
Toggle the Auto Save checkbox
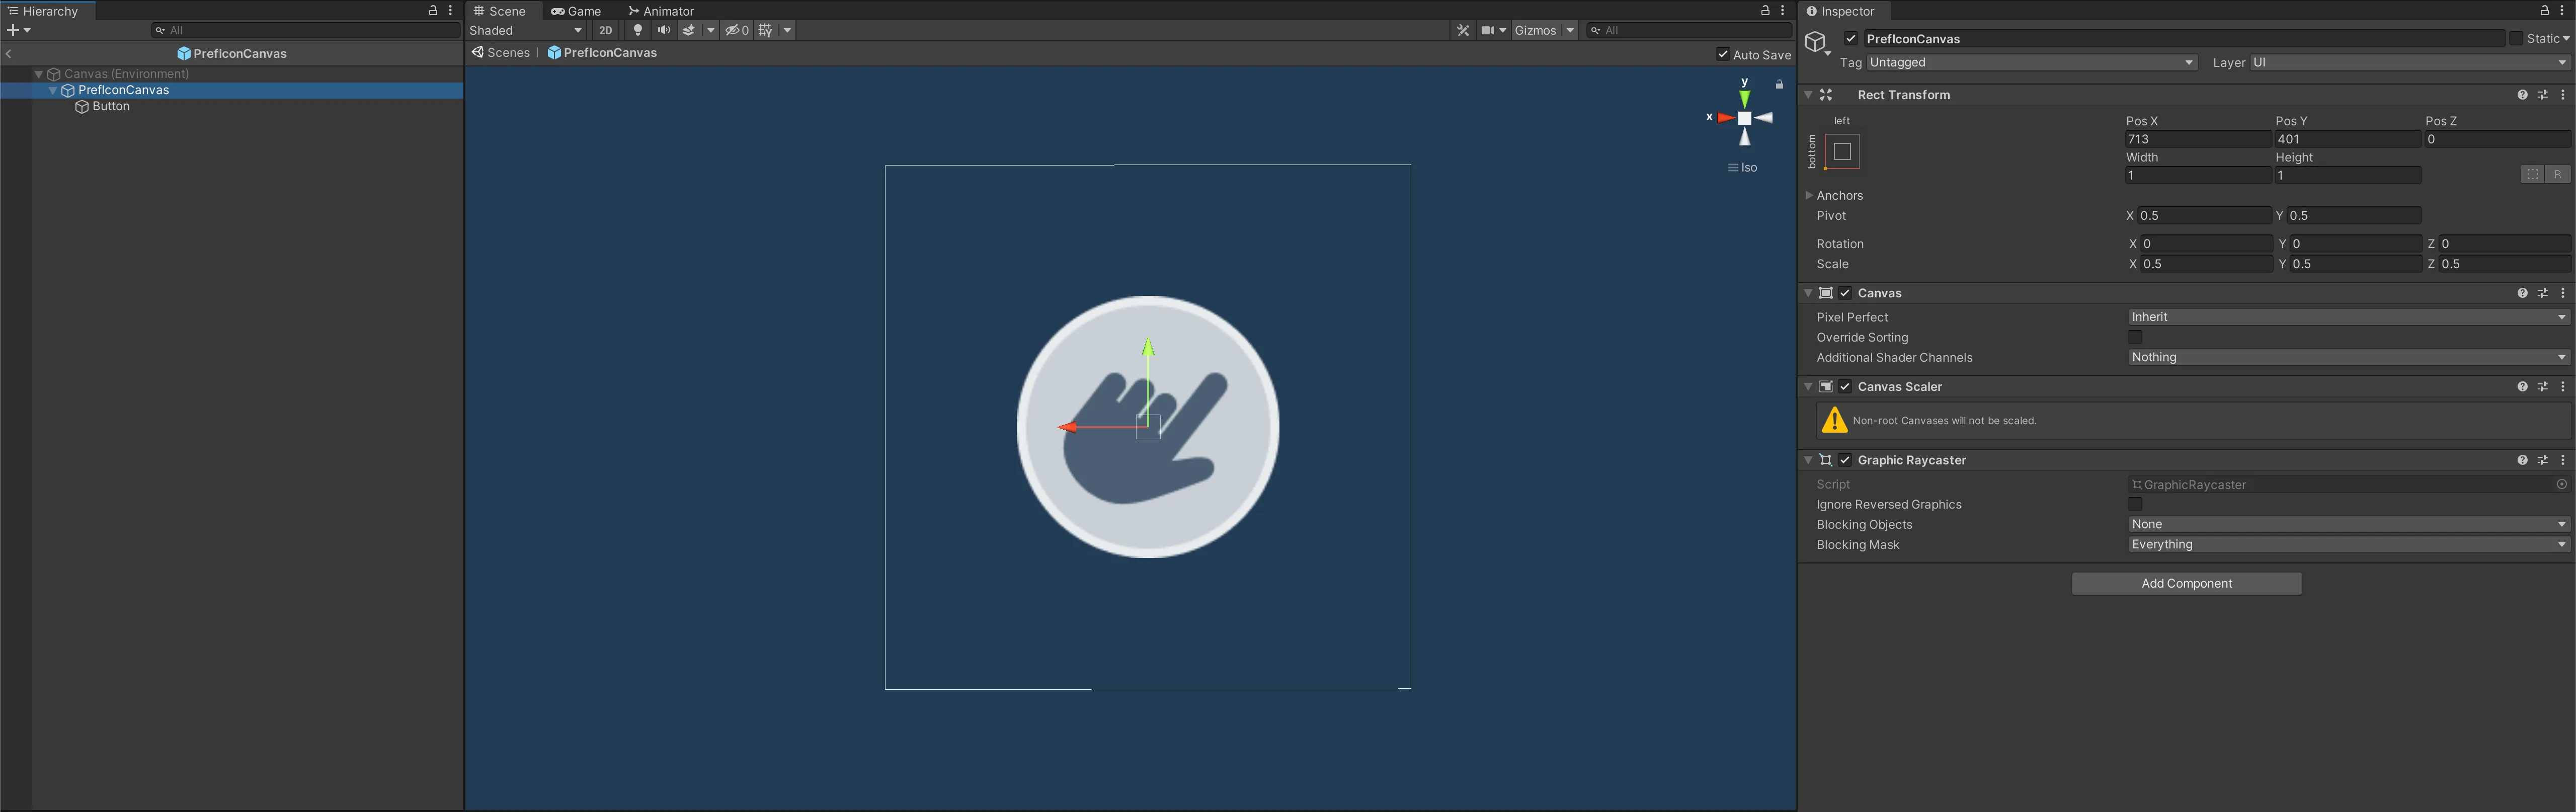click(x=1722, y=54)
